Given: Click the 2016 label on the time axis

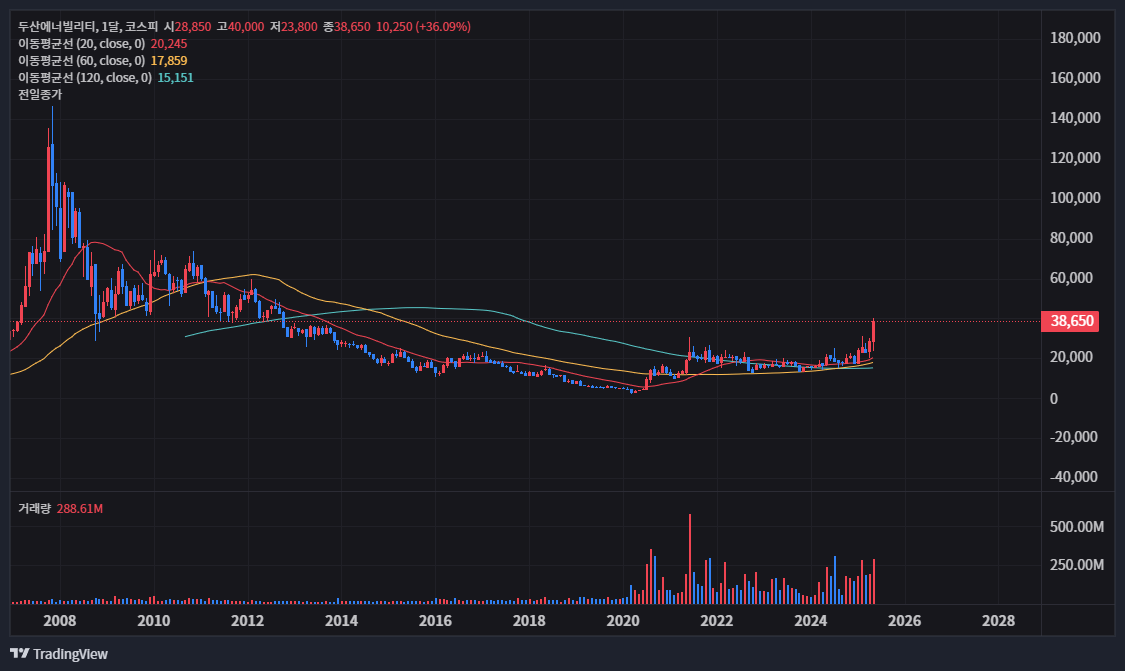Looking at the screenshot, I should click(x=435, y=621).
